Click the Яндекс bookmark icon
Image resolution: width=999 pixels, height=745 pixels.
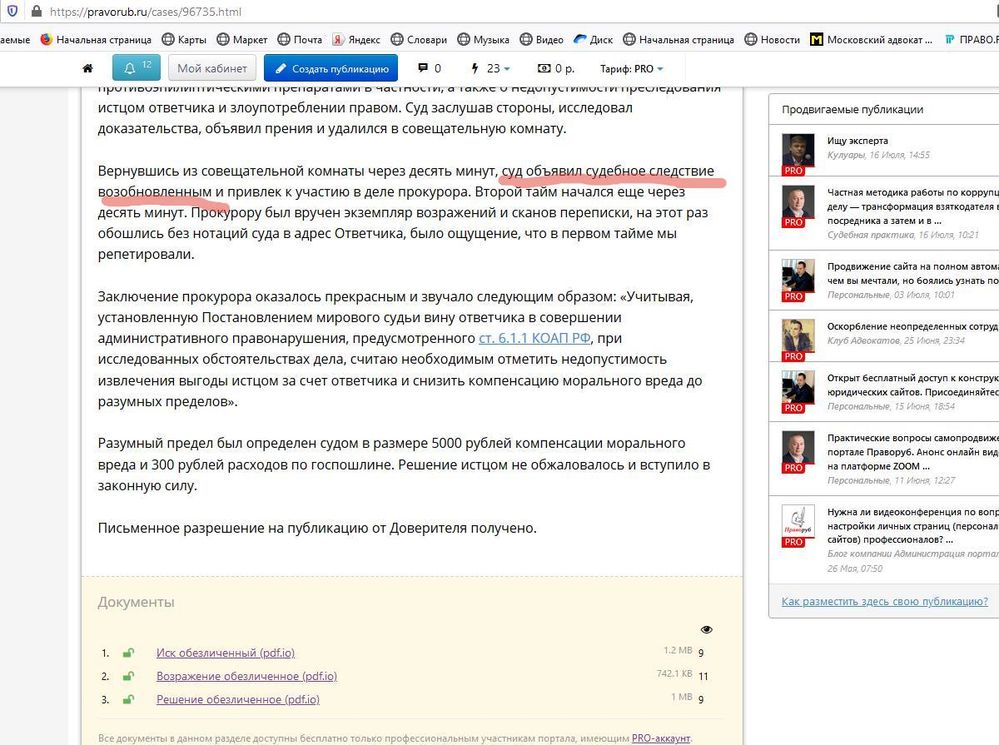(339, 40)
